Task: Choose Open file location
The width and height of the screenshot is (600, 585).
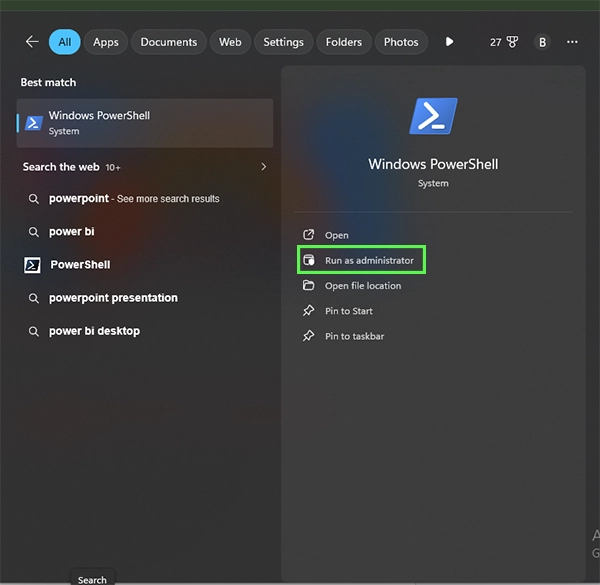Action: 363,286
